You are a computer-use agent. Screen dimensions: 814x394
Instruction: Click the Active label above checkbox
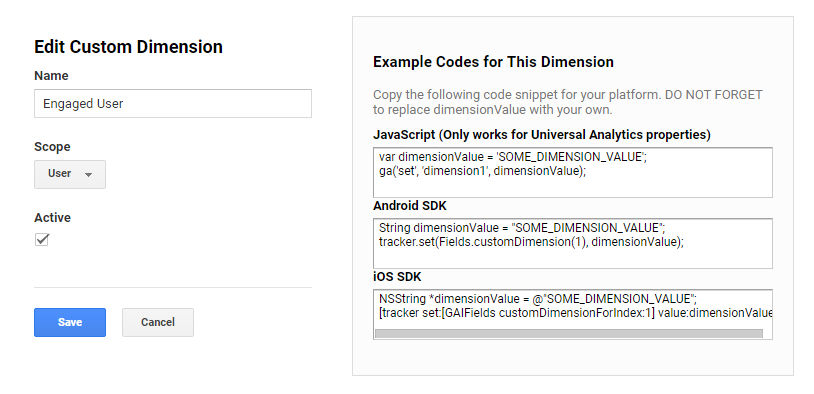(52, 218)
